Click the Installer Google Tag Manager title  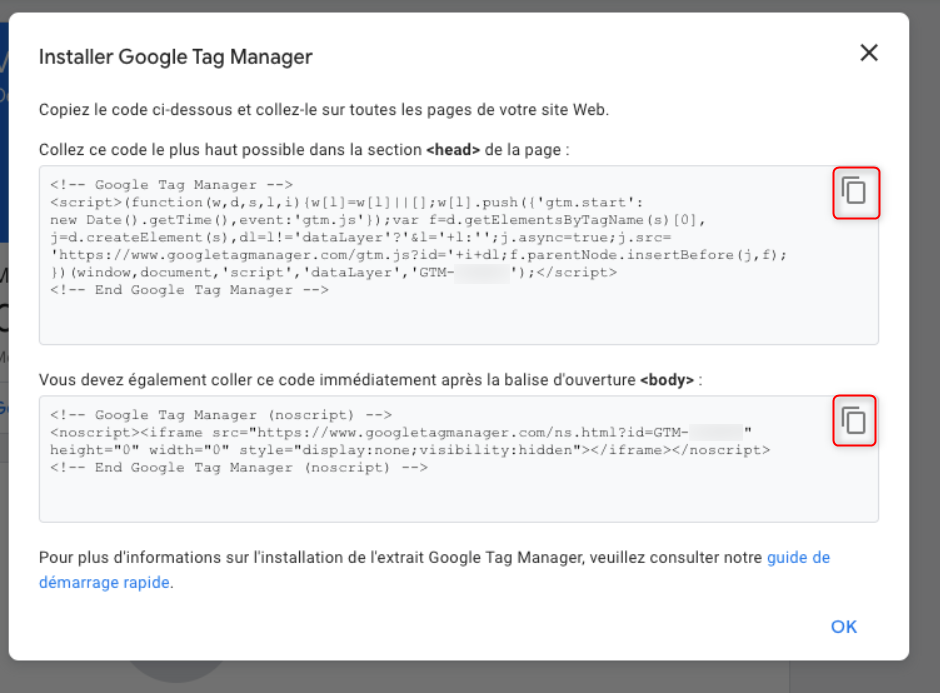click(x=175, y=57)
